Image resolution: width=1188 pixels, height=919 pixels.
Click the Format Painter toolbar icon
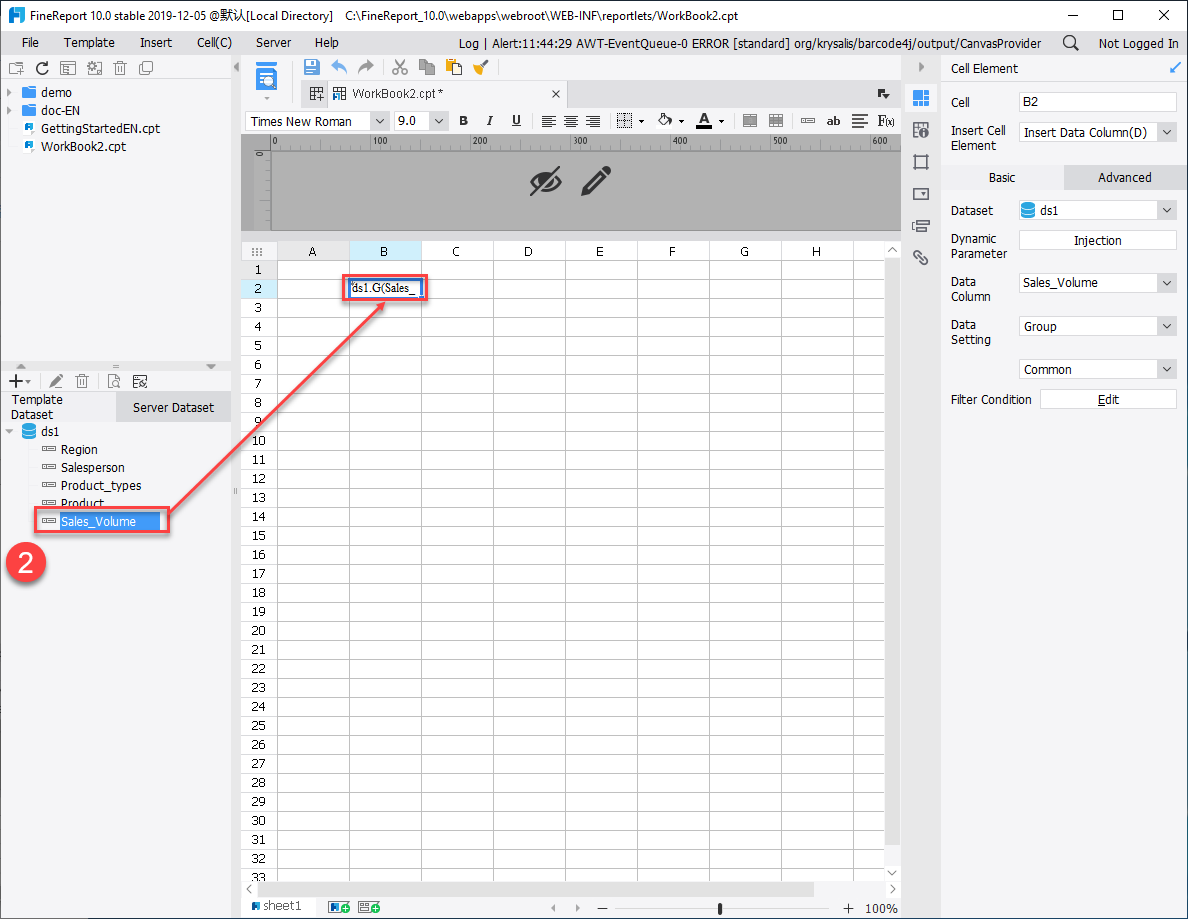coord(481,67)
